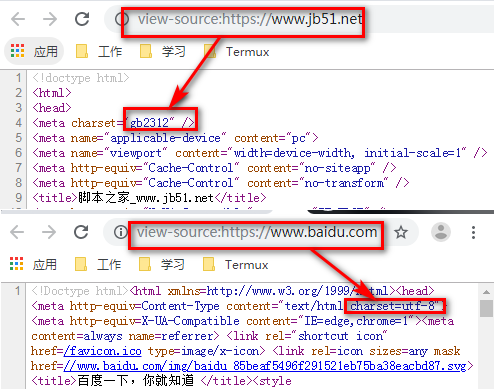Click the no-transform content value on line 8

pyautogui.click(x=344, y=183)
